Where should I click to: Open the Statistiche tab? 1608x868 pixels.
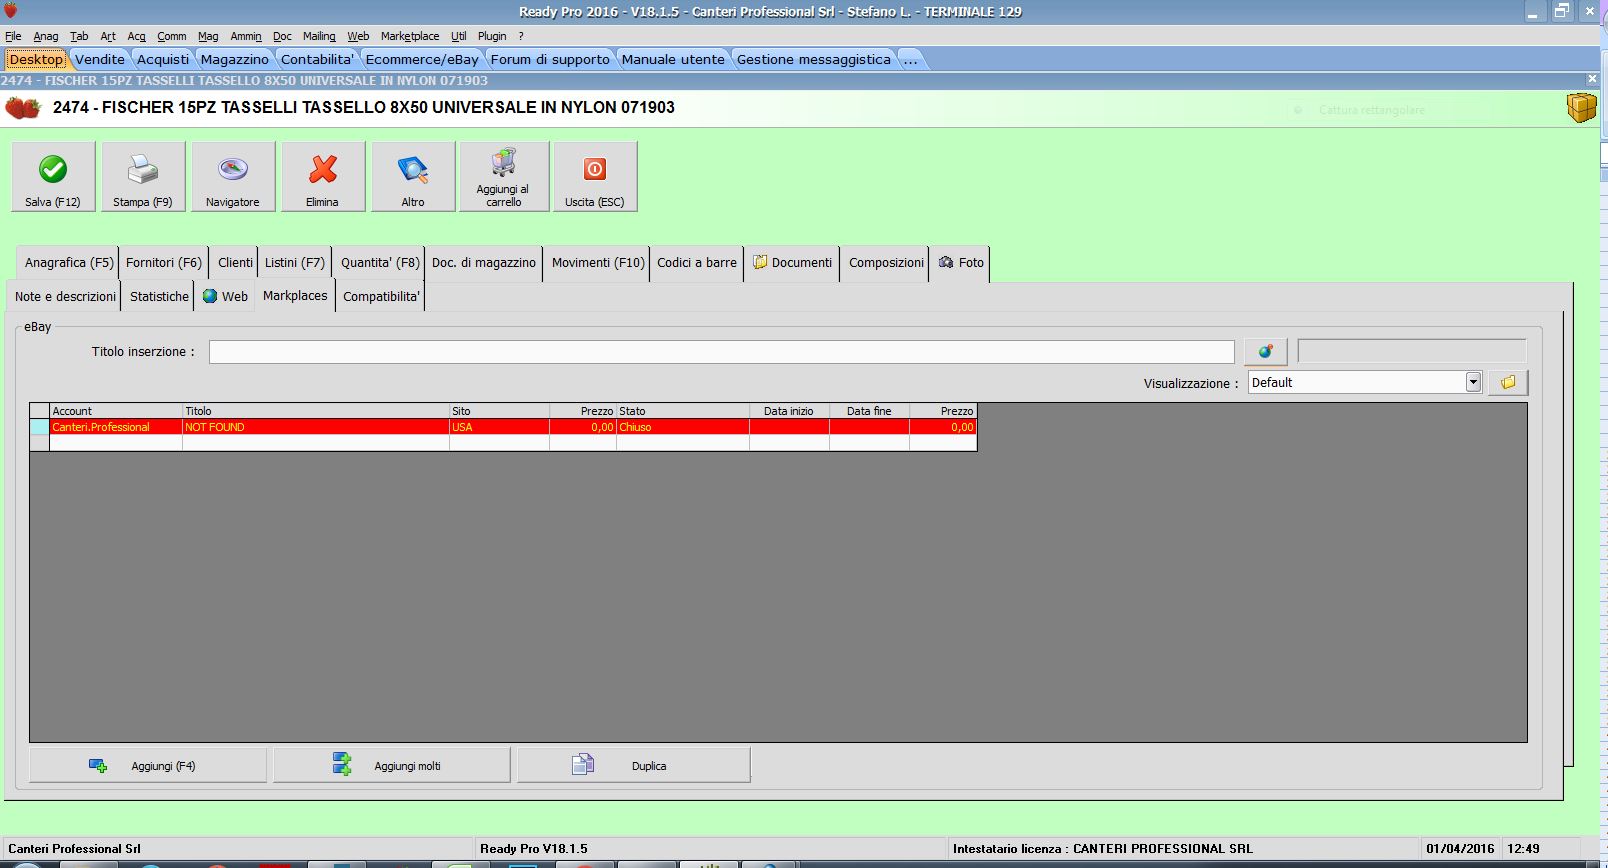(159, 297)
